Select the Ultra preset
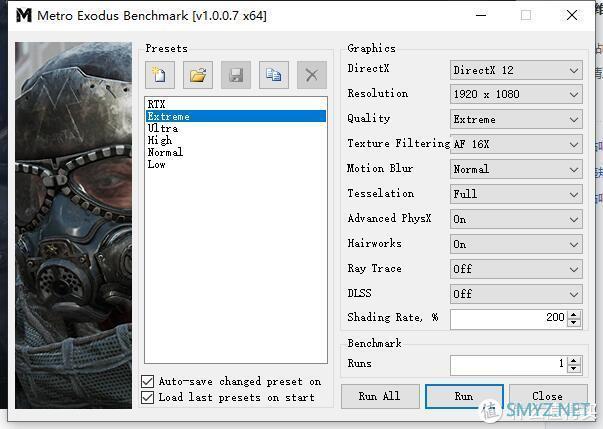 point(236,128)
